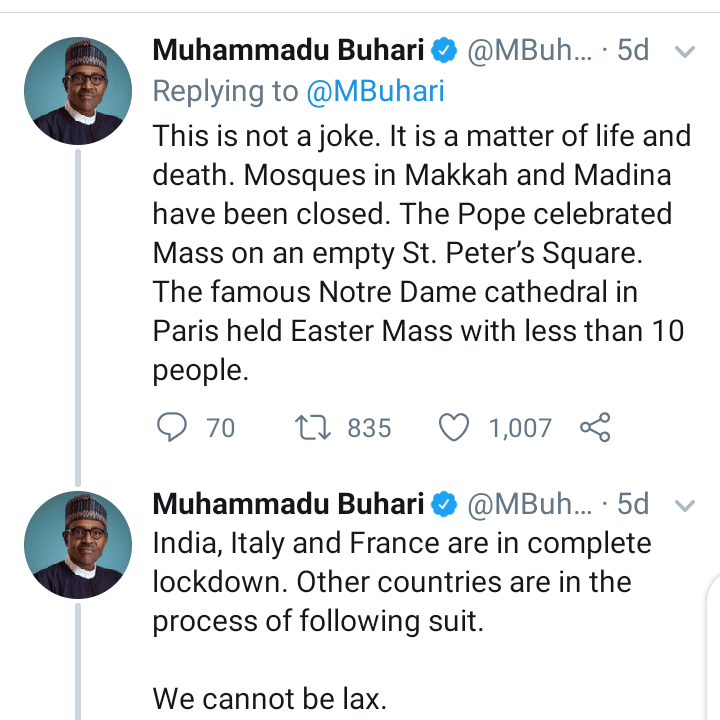Click the reply speech-bubble icon
Image resolution: width=720 pixels, height=720 pixels.
(172, 428)
